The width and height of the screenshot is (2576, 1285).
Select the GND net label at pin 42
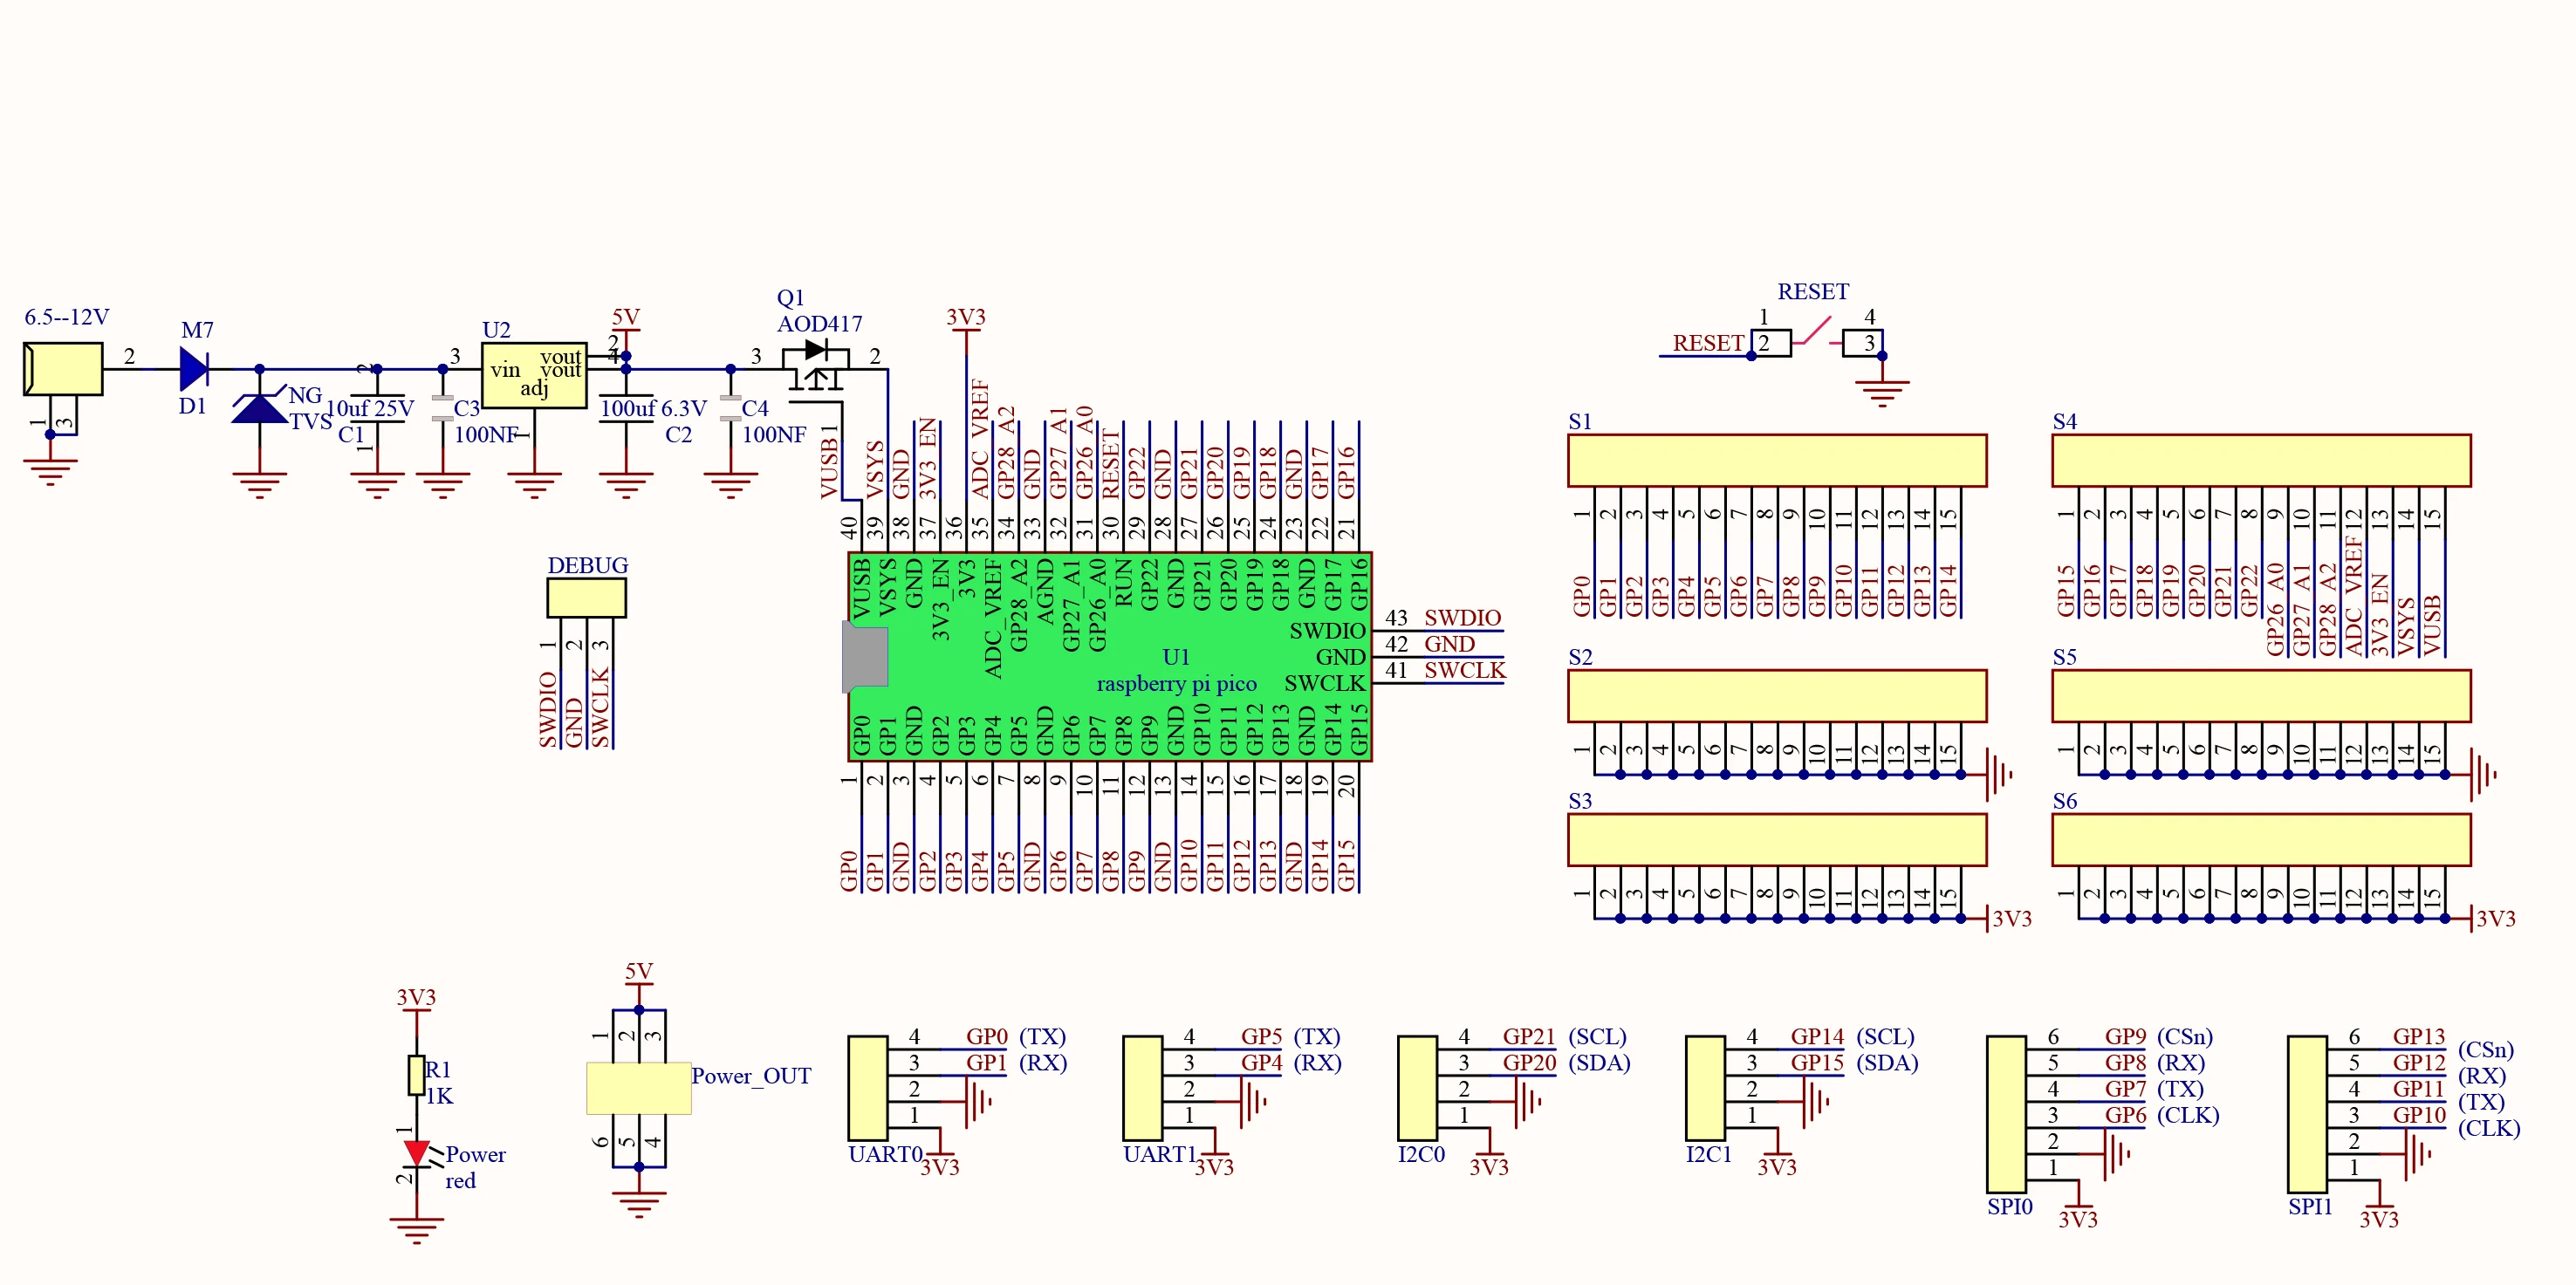[x=1449, y=644]
